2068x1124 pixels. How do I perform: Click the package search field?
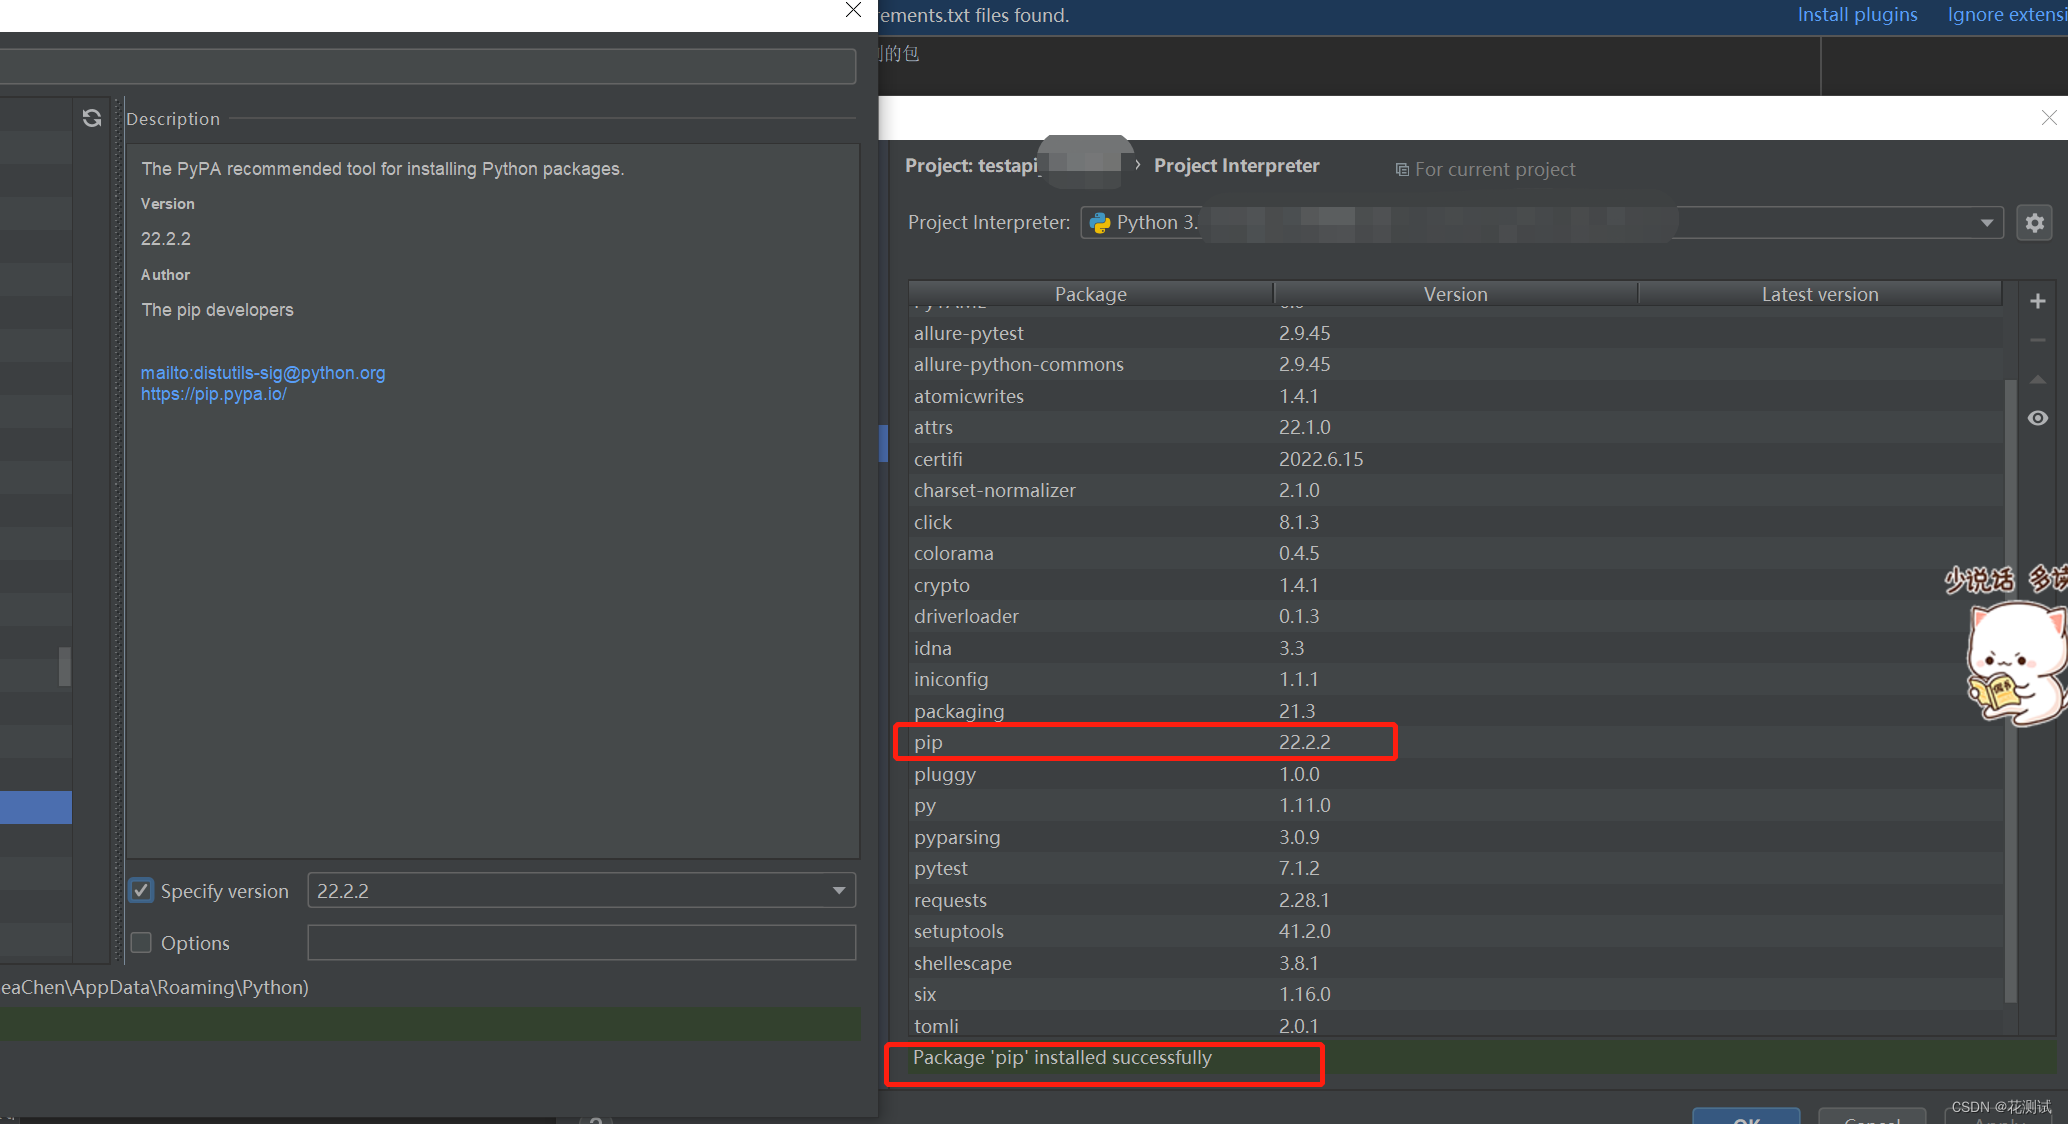428,67
